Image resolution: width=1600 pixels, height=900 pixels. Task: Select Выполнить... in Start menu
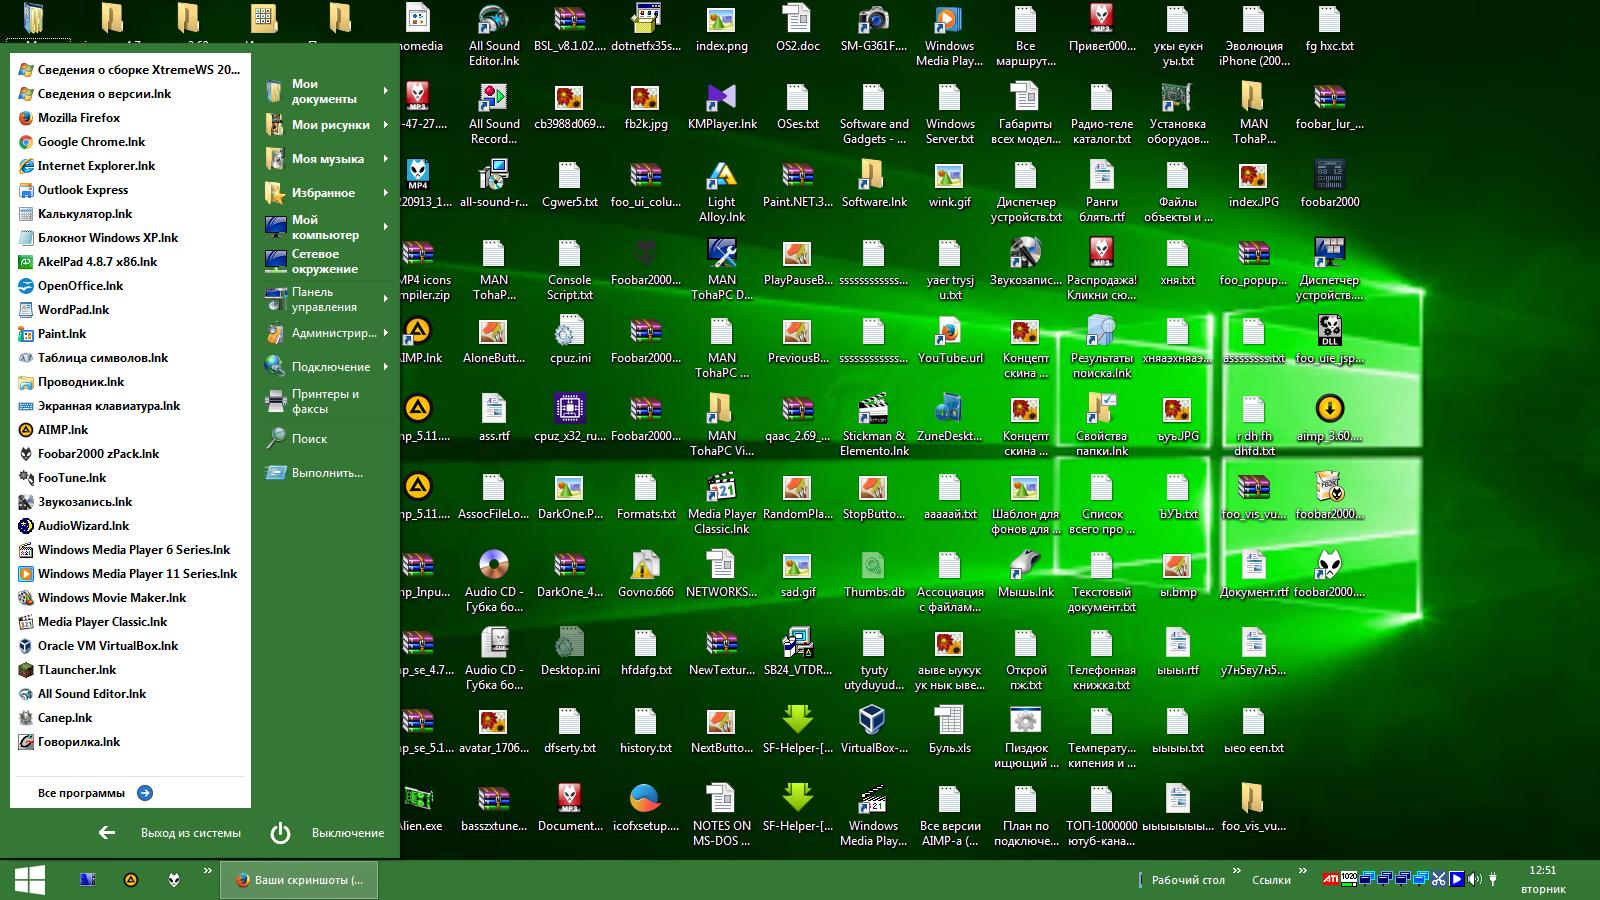326,473
